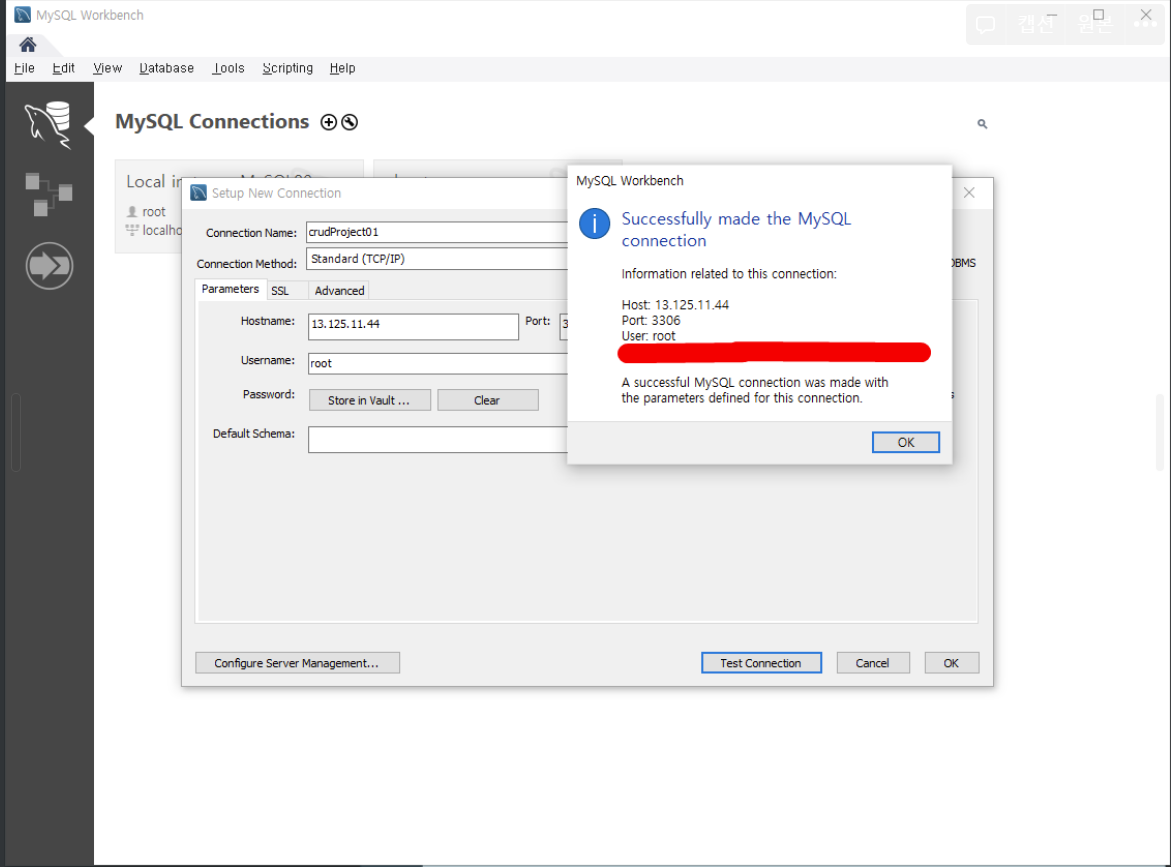Click the Clear password button
This screenshot has width=1171, height=867.
[487, 400]
